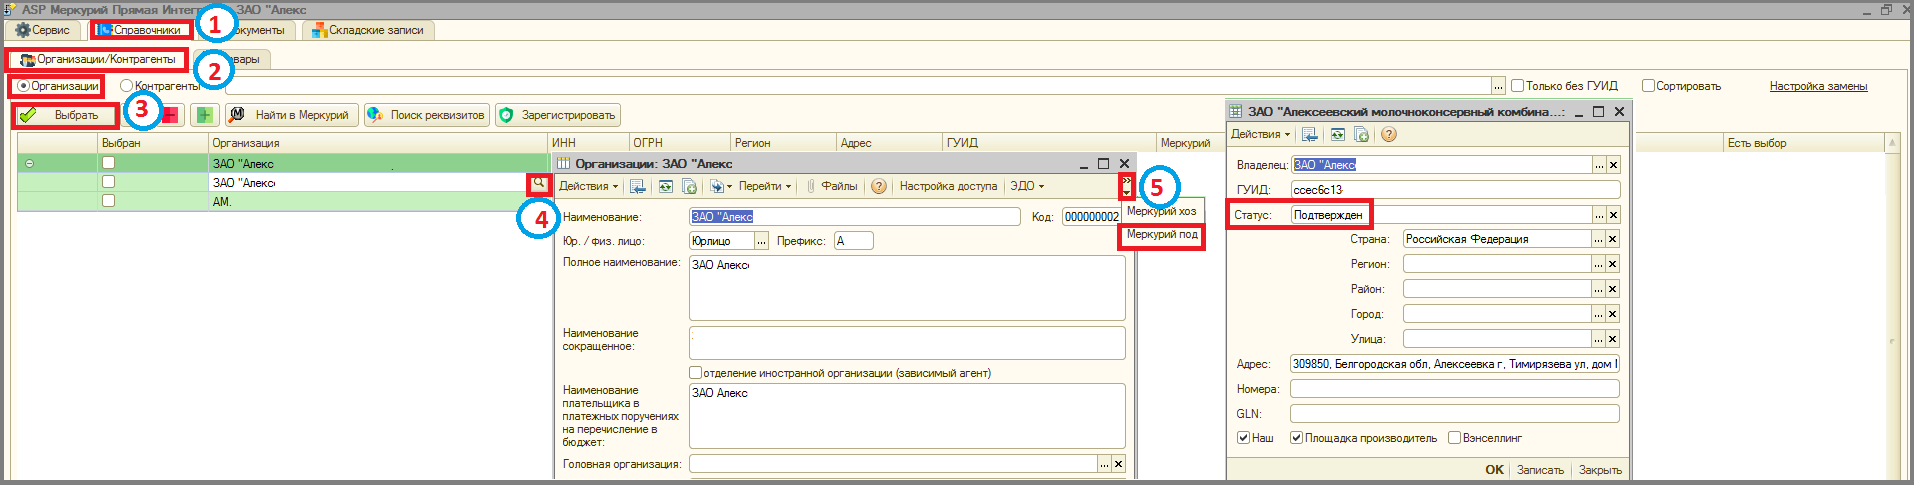Click find-in-list icon in enterprise window toolbar
The height and width of the screenshot is (485, 1914).
[1309, 134]
